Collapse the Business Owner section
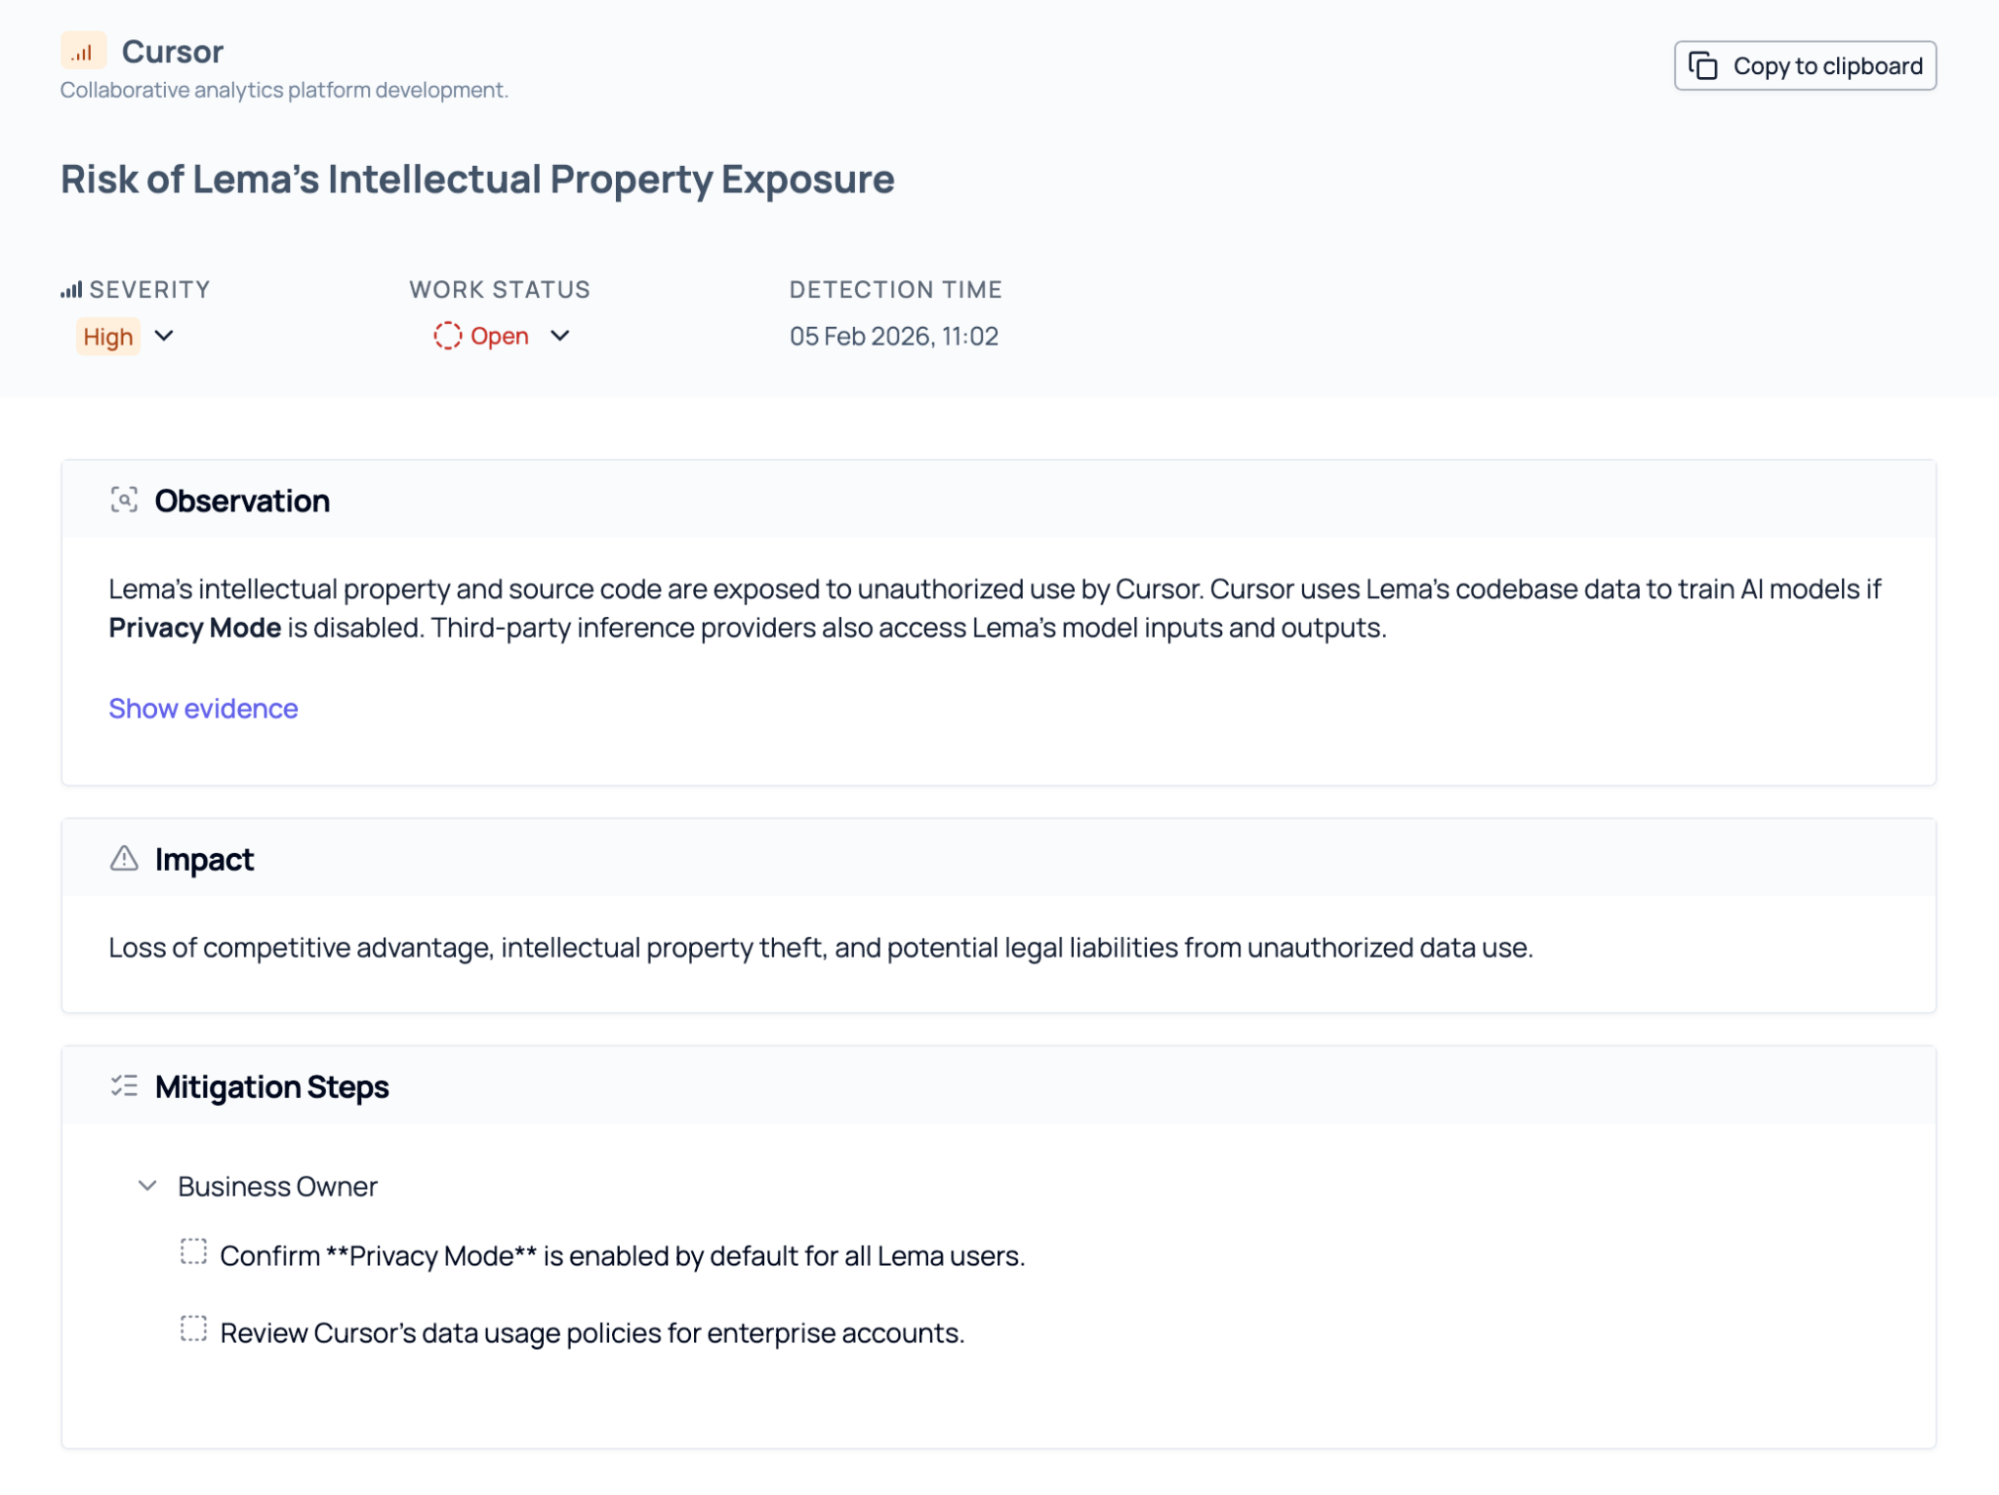 (x=148, y=1186)
